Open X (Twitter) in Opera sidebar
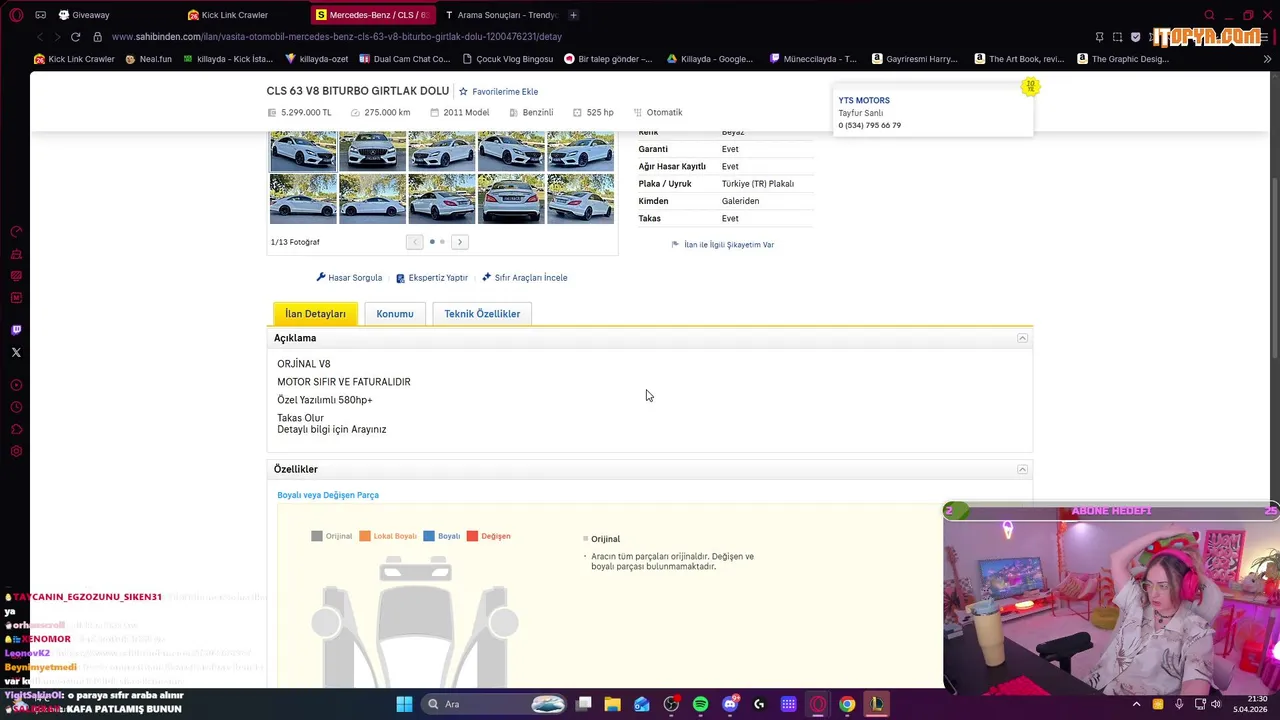This screenshot has height=720, width=1280. 16,352
